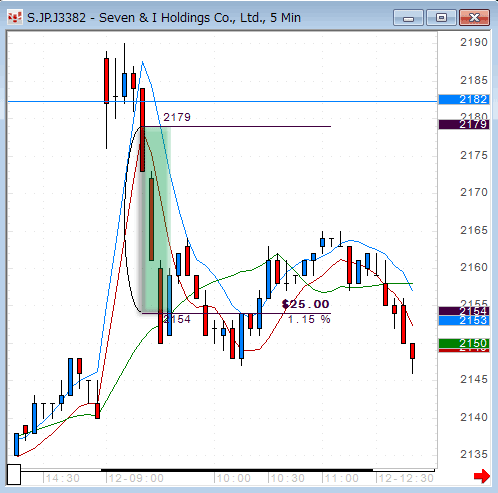The height and width of the screenshot is (493, 498).
Task: Click the 2140 price axis label
Action: click(474, 417)
